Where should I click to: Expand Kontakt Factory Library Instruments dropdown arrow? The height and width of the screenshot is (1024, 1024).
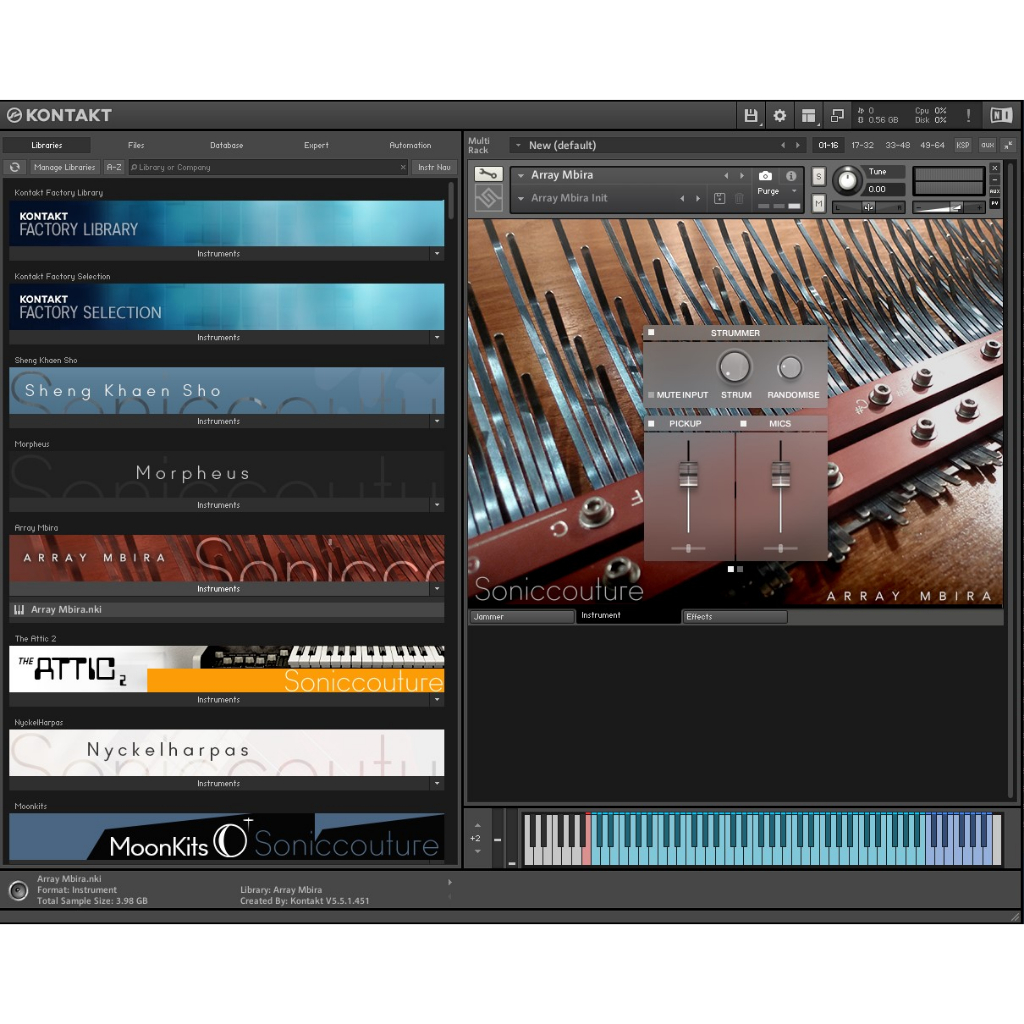(x=436, y=254)
